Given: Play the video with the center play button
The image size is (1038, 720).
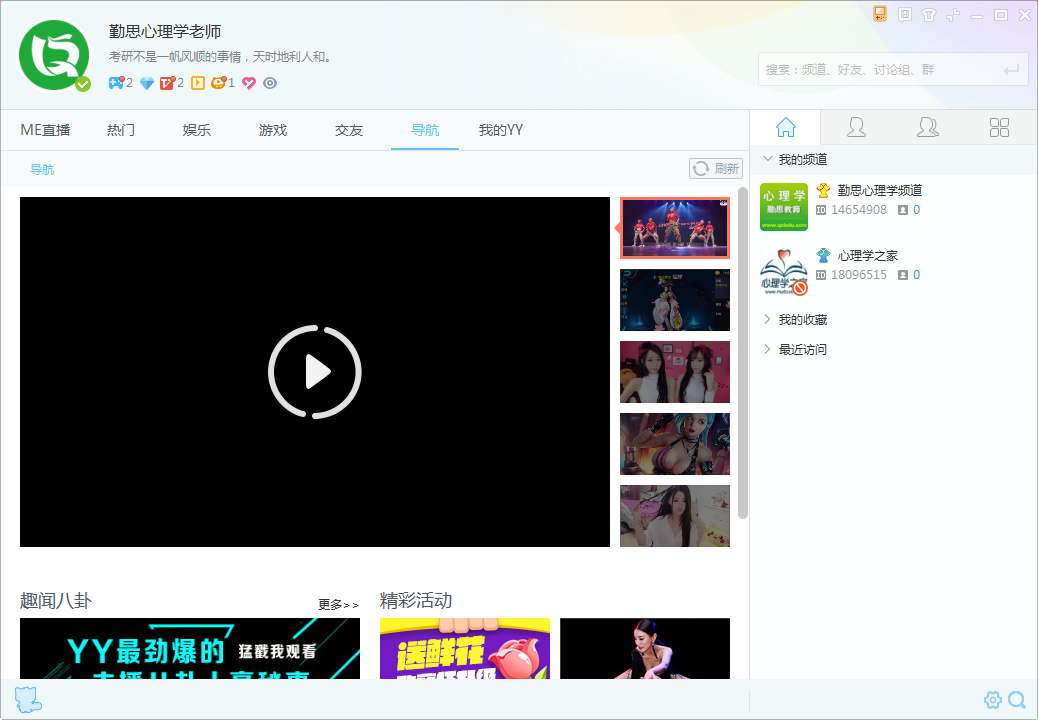Looking at the screenshot, I should point(315,372).
